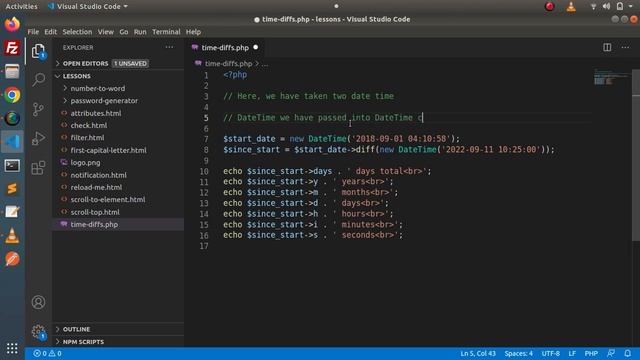640x360 pixels.
Task: Click LF end of line setting
Action: [572, 353]
